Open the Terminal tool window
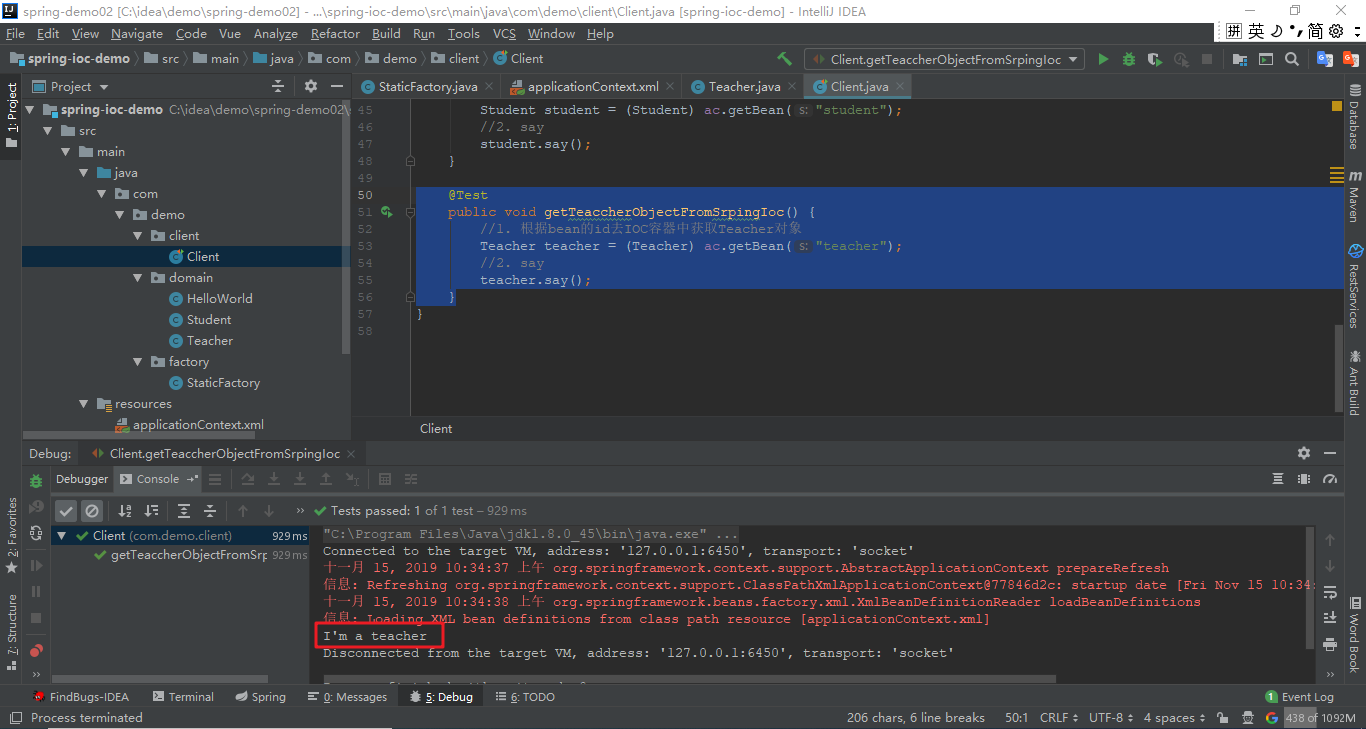1366x729 pixels. click(x=183, y=697)
